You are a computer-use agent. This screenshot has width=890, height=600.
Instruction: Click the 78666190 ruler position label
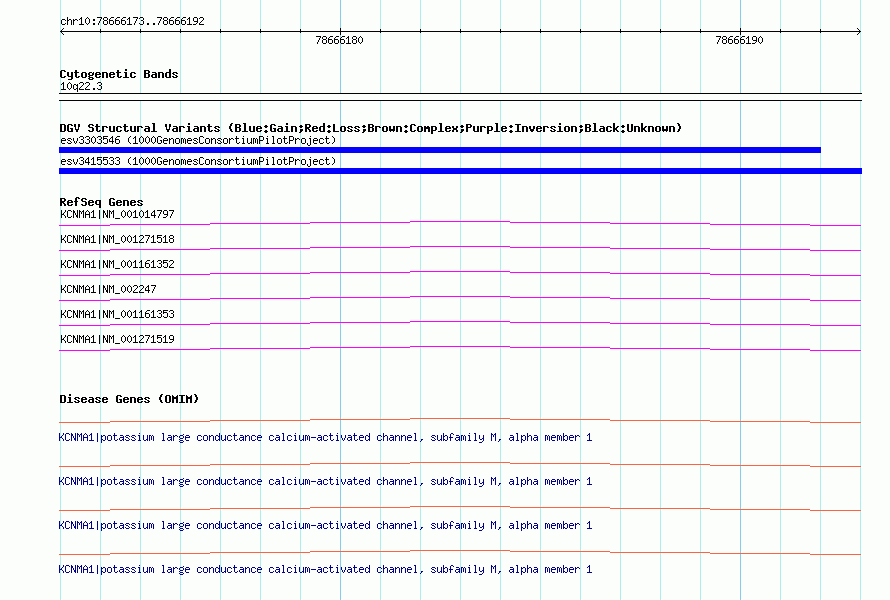click(740, 40)
